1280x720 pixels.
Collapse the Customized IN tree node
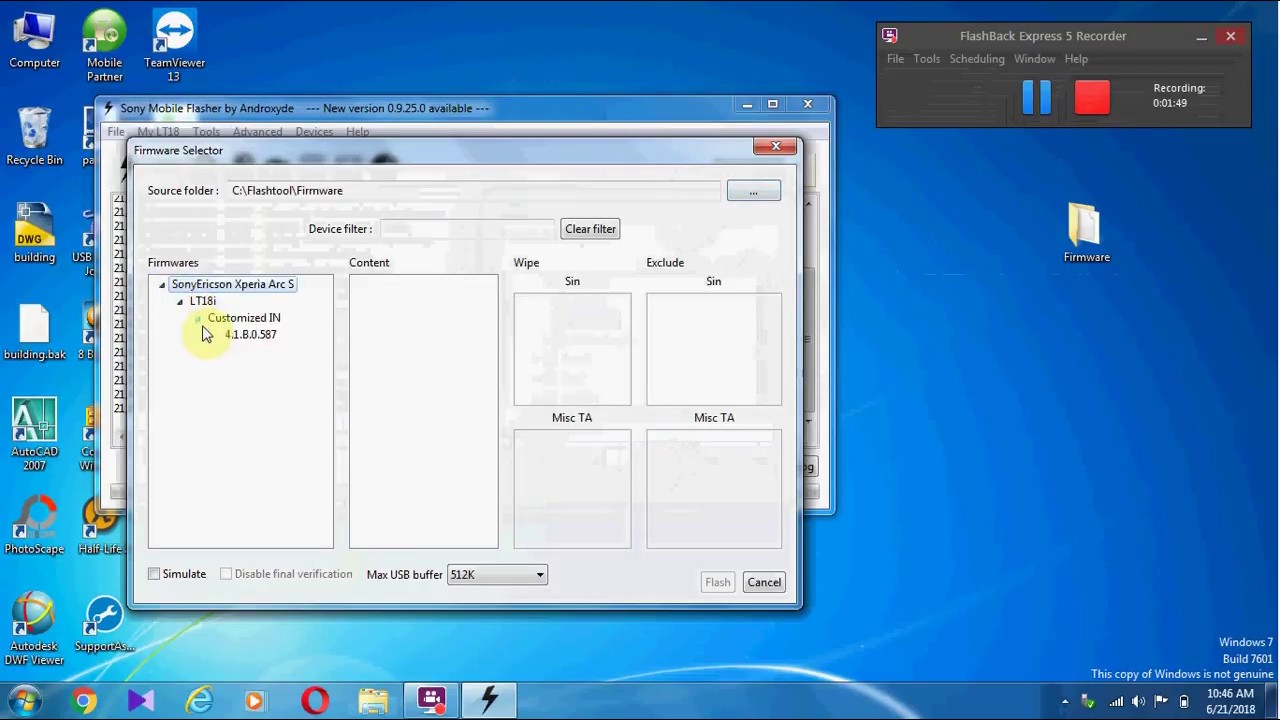point(198,319)
